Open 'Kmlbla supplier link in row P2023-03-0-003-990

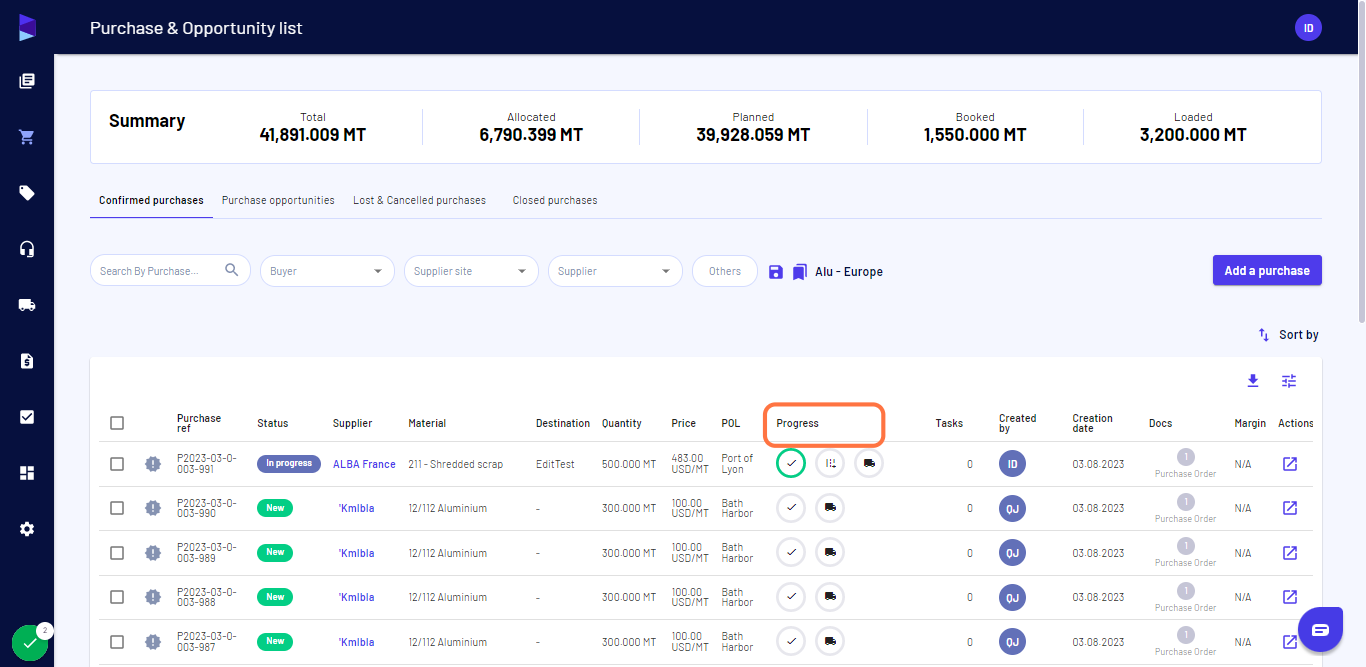click(x=356, y=508)
